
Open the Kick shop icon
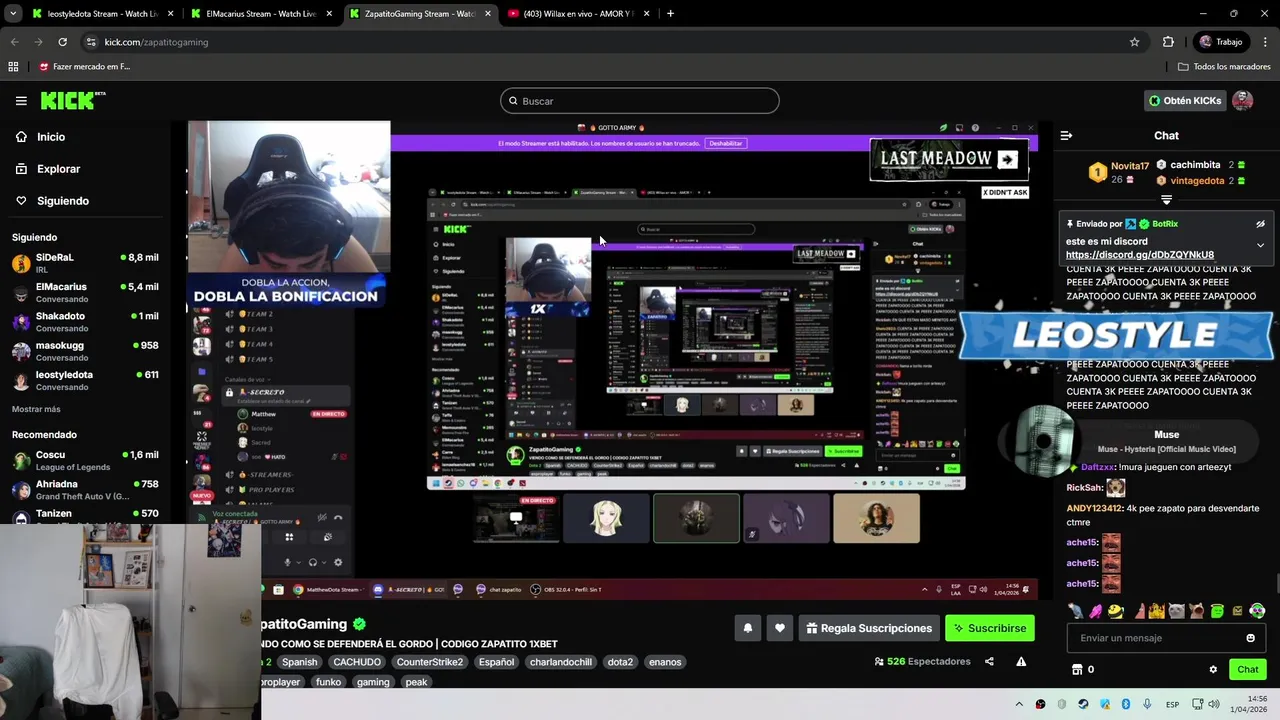tap(1077, 670)
